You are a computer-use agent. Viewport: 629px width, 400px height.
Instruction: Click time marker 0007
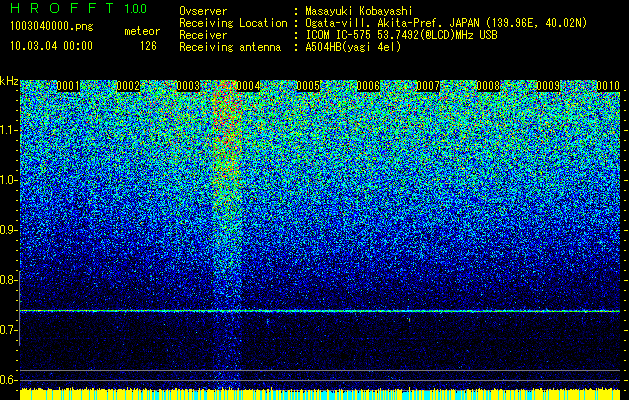coord(428,86)
